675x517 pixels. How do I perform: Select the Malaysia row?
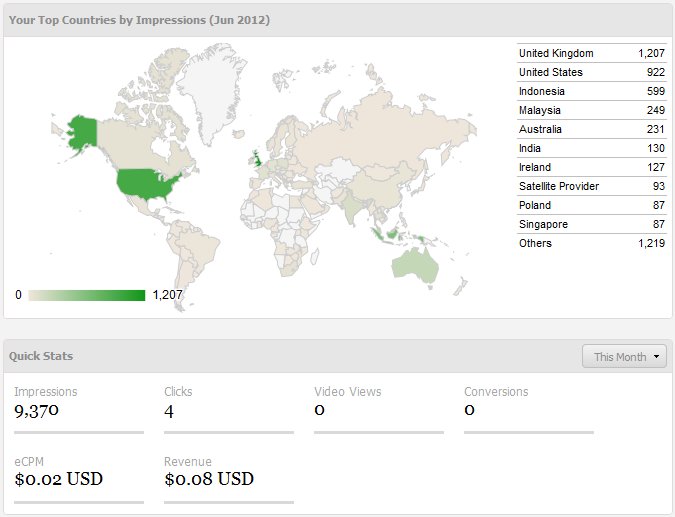tap(591, 110)
